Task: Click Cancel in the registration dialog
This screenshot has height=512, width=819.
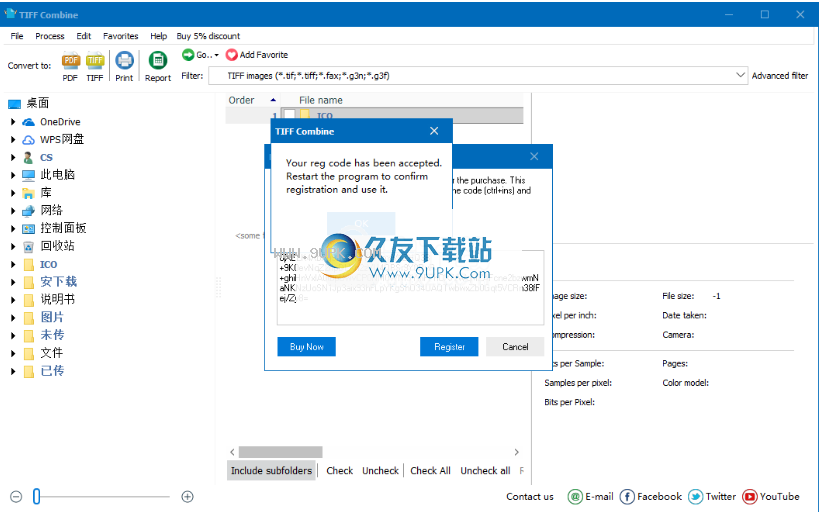Action: click(515, 347)
